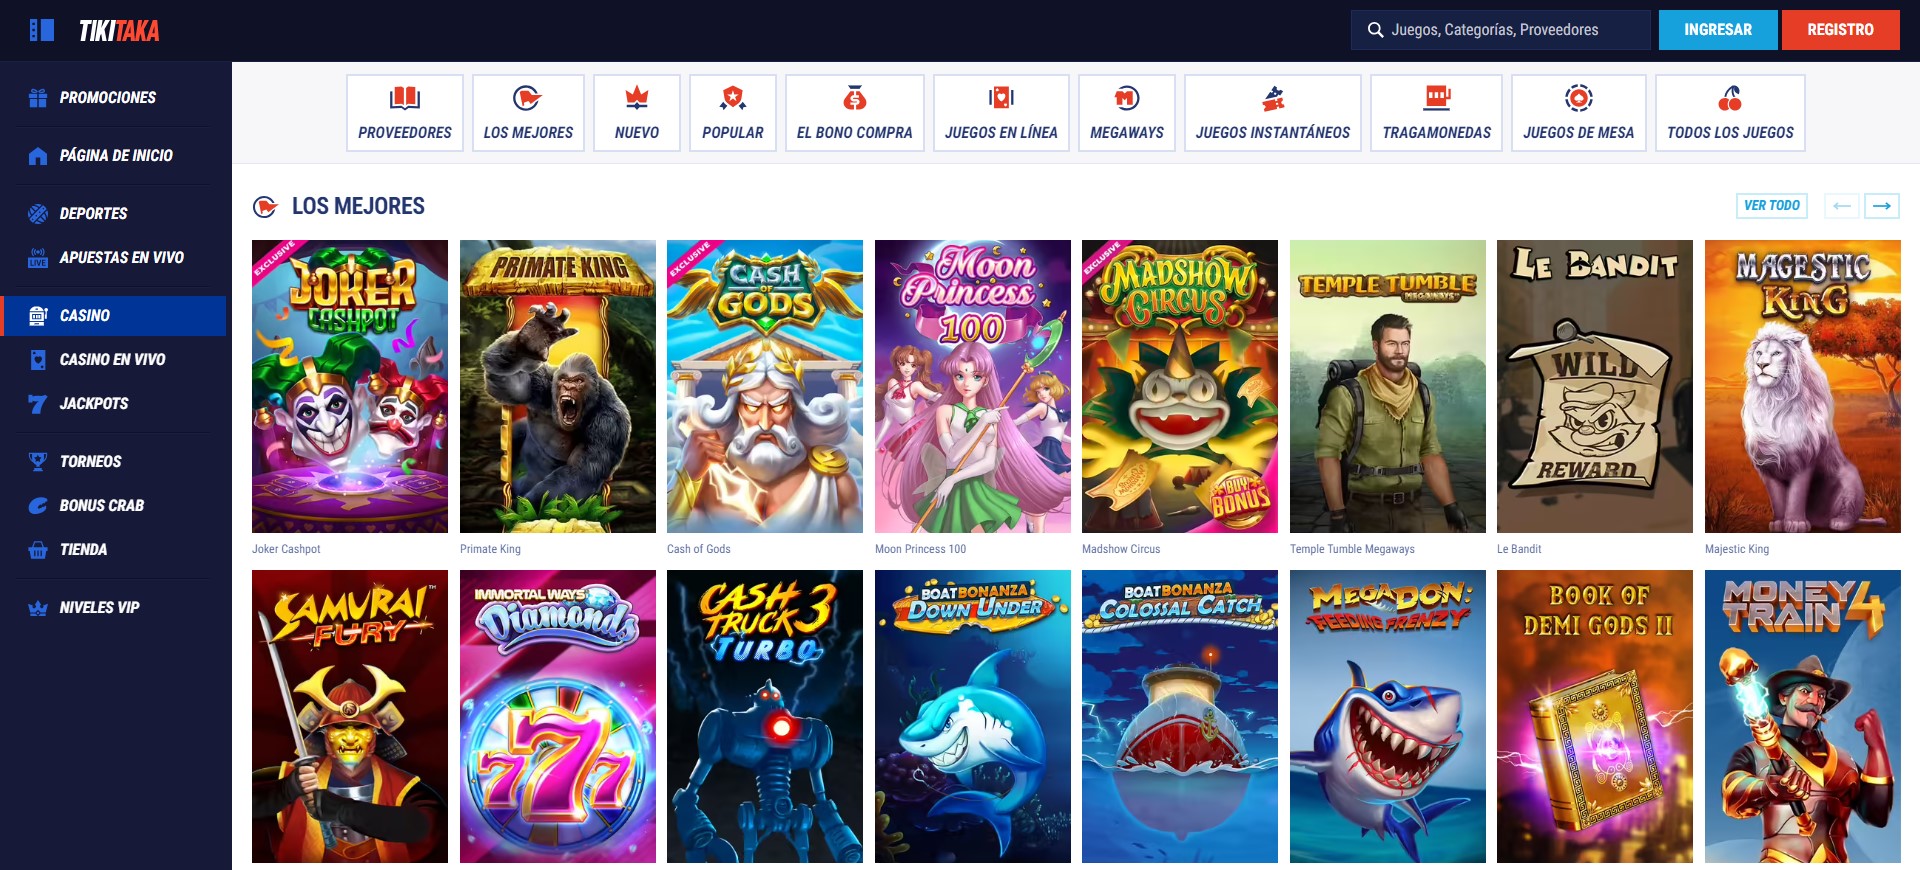
Task: Click the Popular star badge icon
Action: click(x=733, y=98)
